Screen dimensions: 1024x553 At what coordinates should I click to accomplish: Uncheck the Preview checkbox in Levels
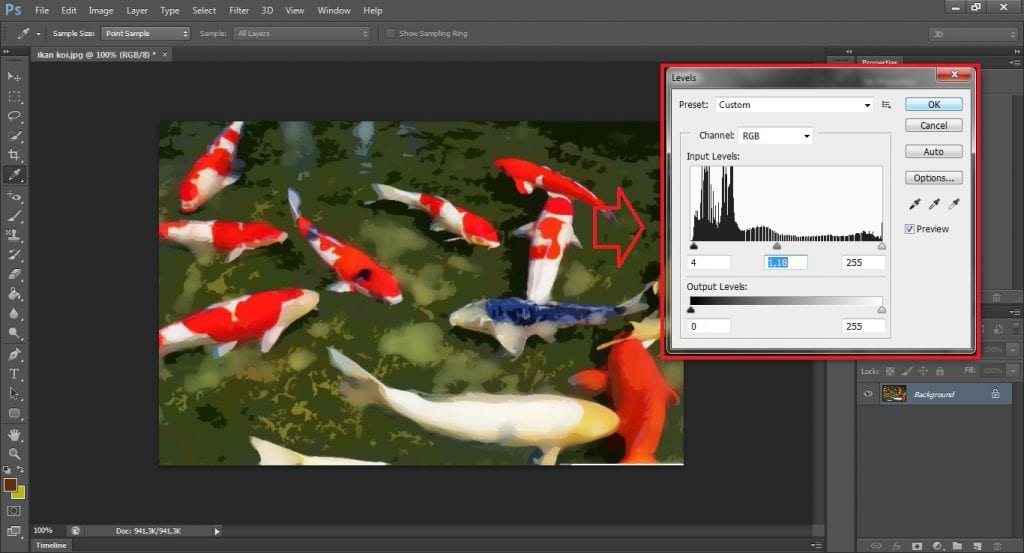pos(910,229)
